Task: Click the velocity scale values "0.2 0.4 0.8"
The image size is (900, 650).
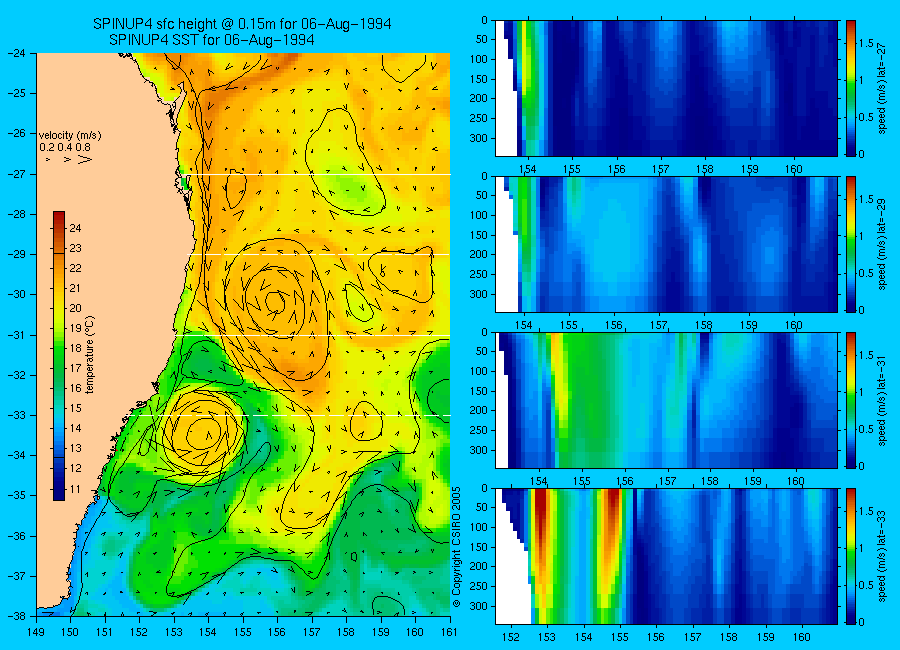Action: coord(65,147)
